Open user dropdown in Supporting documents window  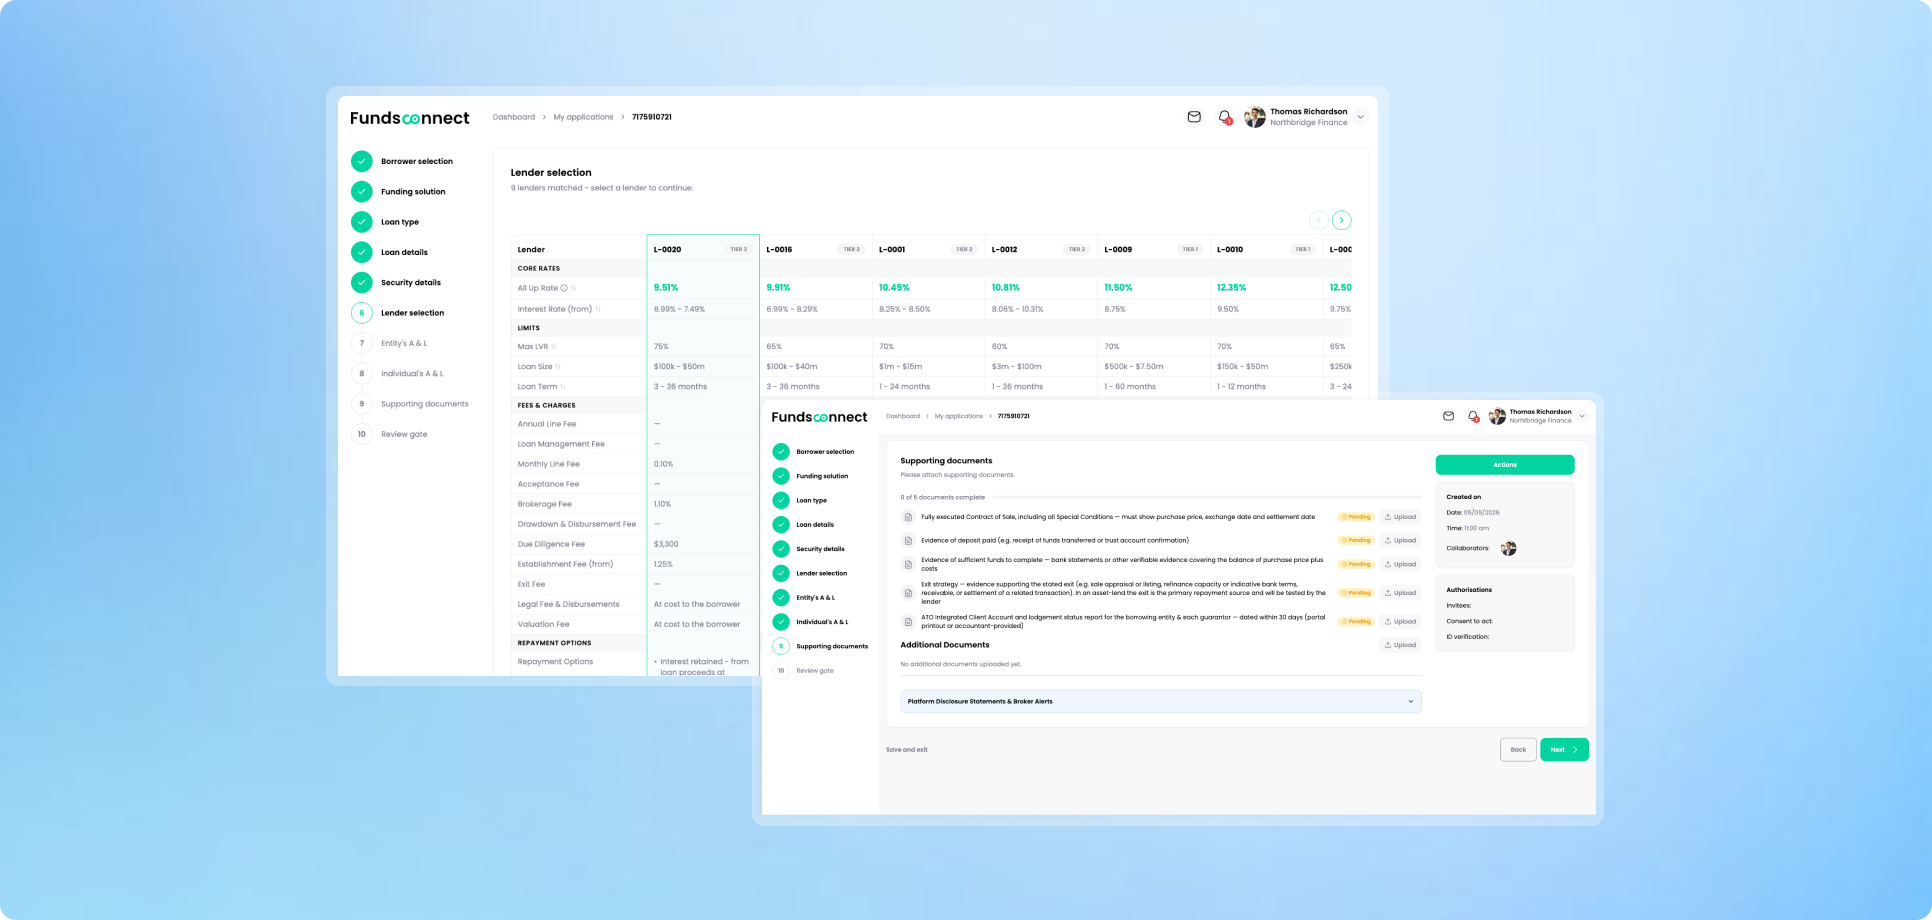(1582, 416)
